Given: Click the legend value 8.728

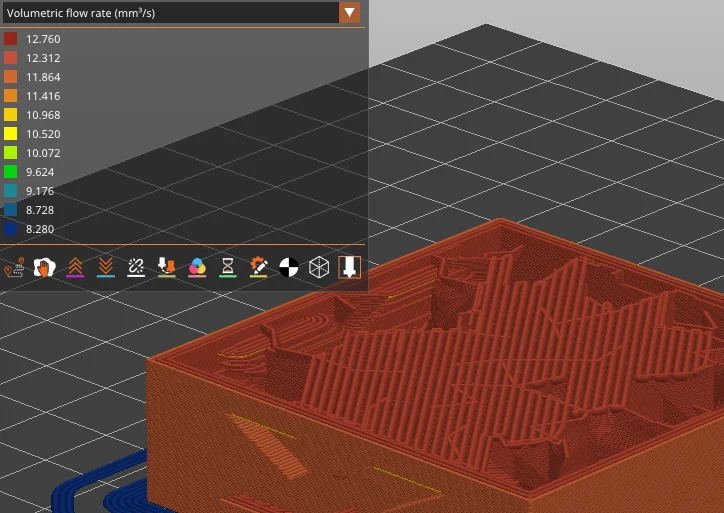Looking at the screenshot, I should pos(40,210).
